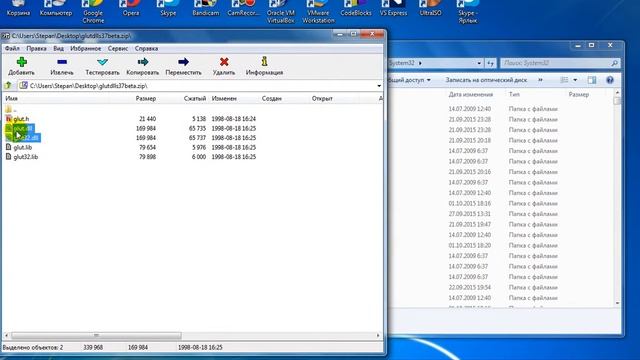This screenshot has width=640, height=360.
Task: Click the Извлечь (Extract) minus icon
Action: tap(62, 62)
